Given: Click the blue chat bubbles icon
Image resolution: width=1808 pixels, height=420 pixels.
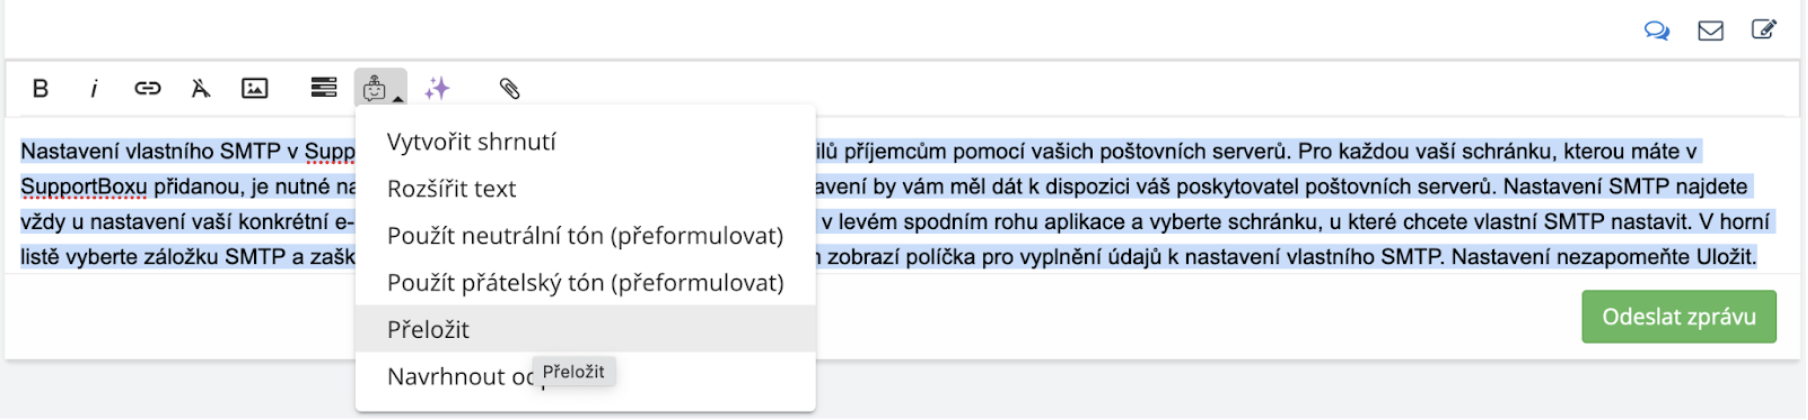Looking at the screenshot, I should pyautogui.click(x=1657, y=31).
